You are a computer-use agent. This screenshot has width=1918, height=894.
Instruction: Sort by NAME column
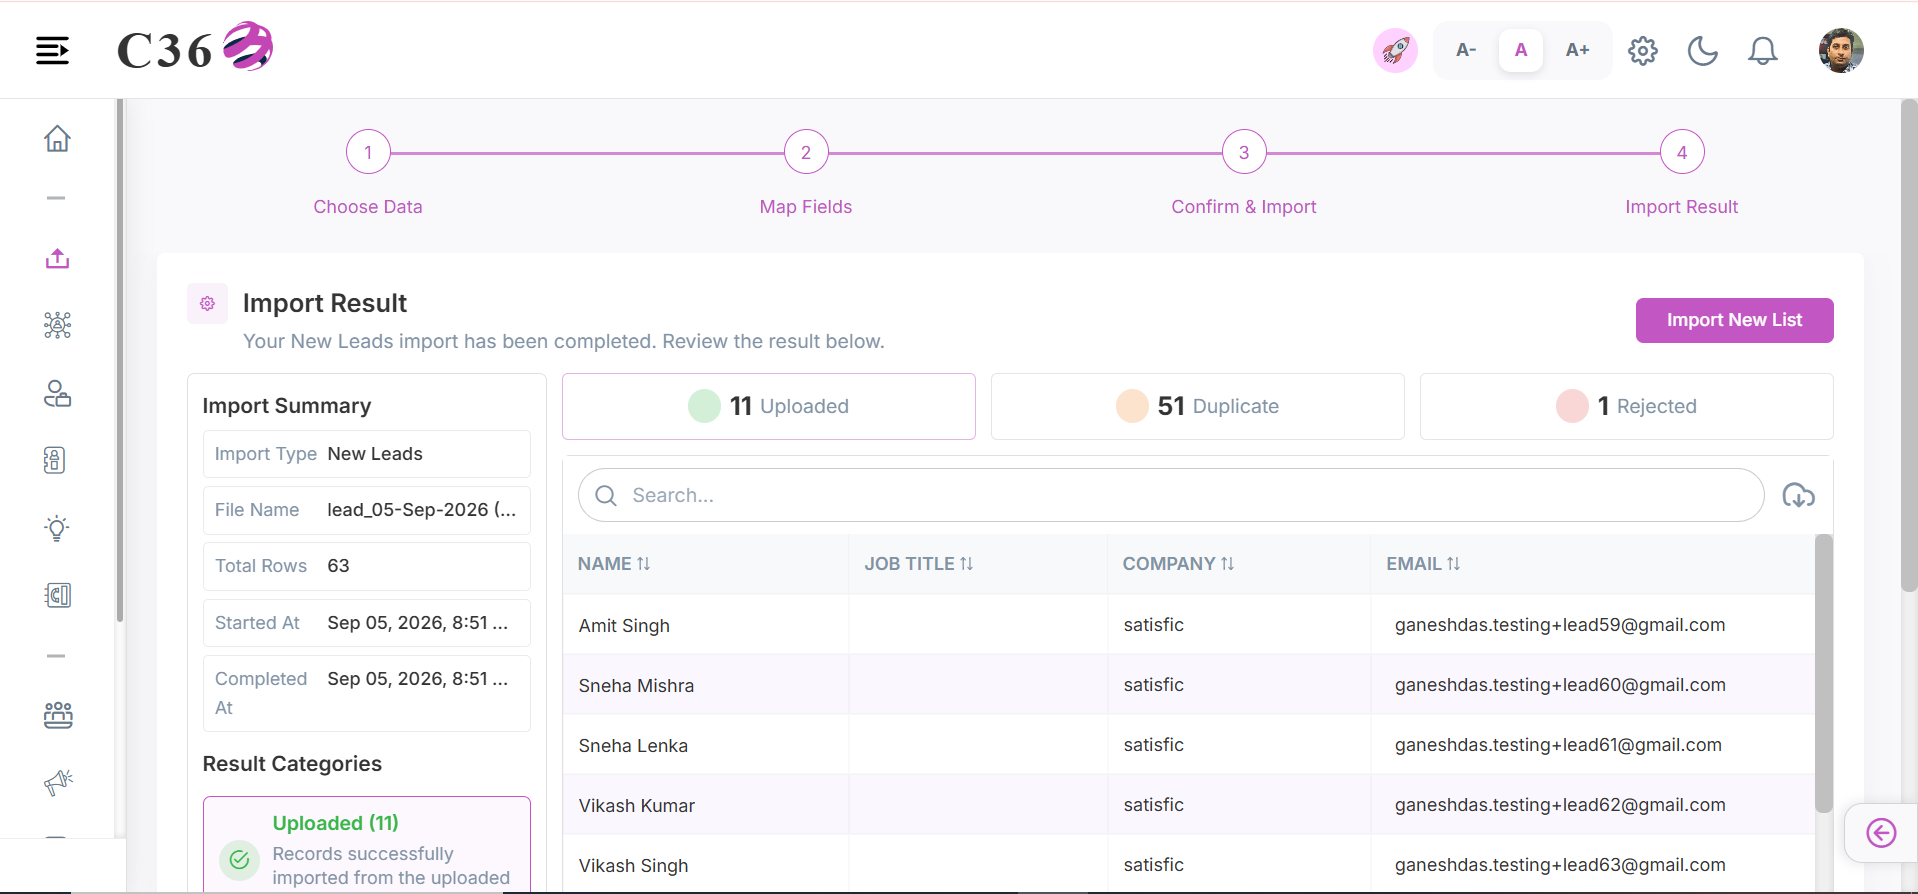tap(614, 564)
